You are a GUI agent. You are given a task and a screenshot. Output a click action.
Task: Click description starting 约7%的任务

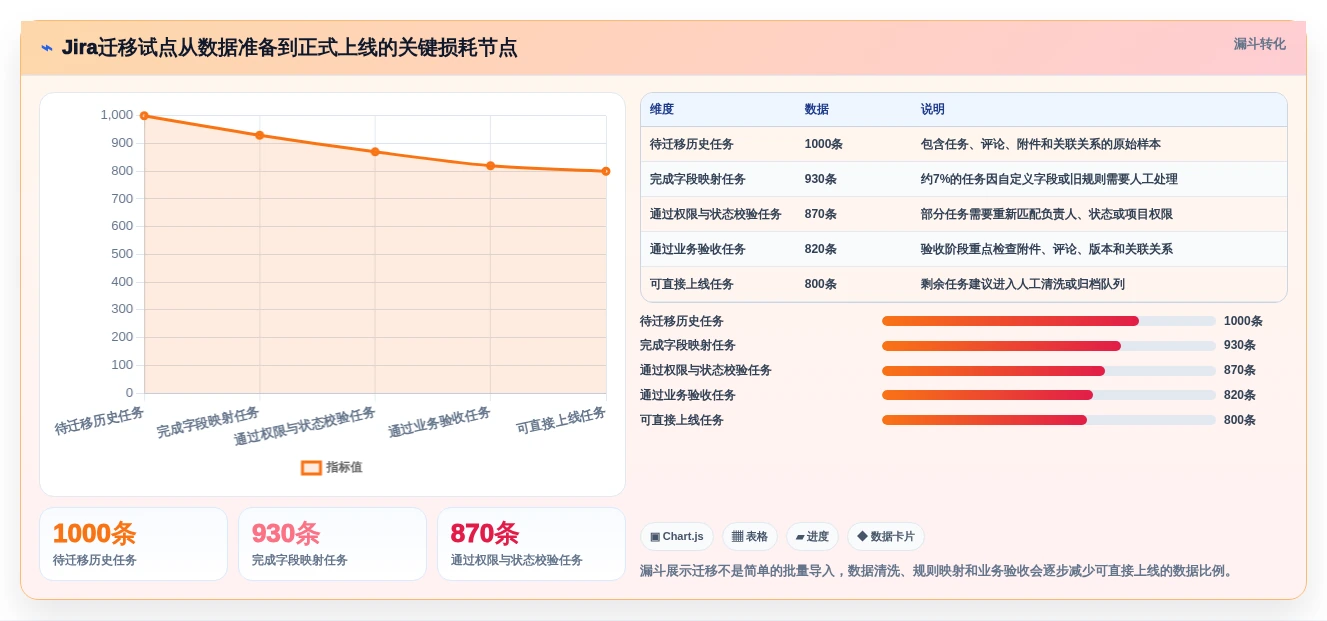pyautogui.click(x=1049, y=179)
